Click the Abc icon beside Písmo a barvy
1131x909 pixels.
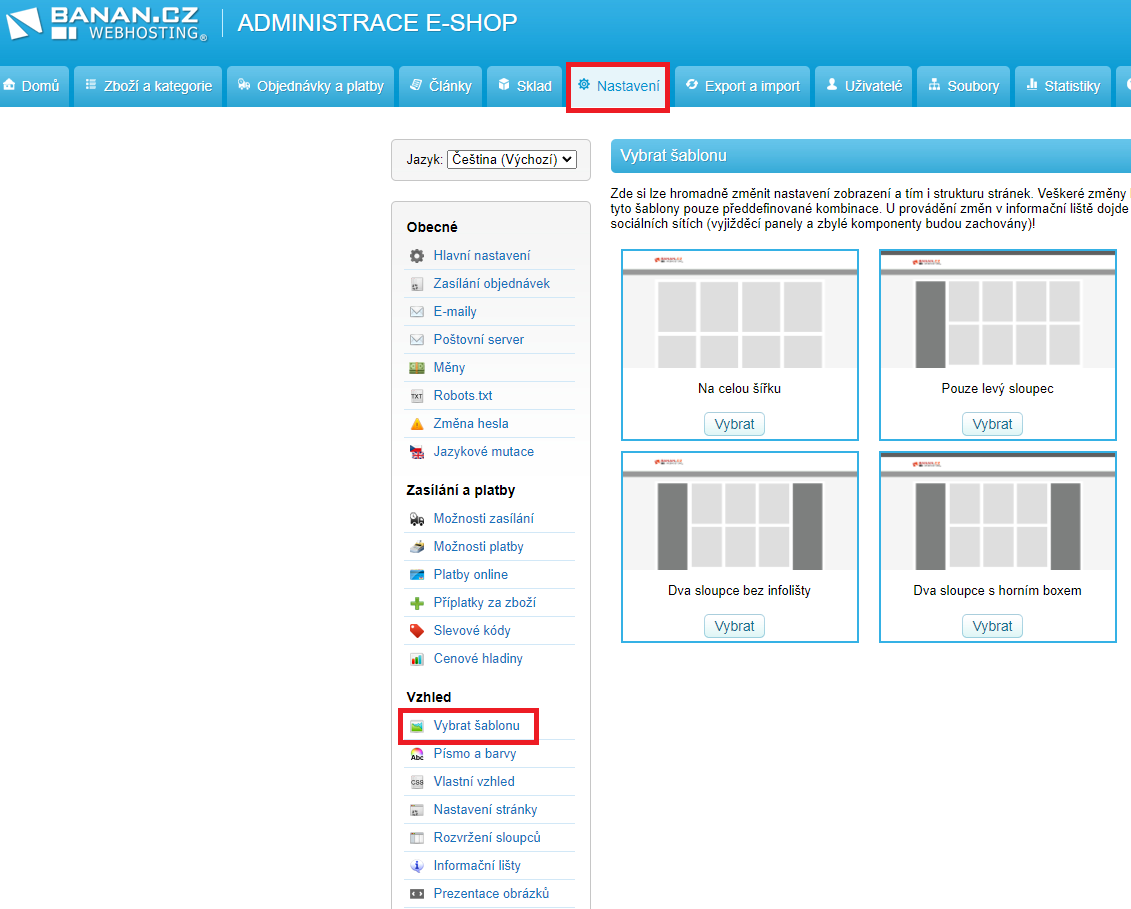click(417, 754)
